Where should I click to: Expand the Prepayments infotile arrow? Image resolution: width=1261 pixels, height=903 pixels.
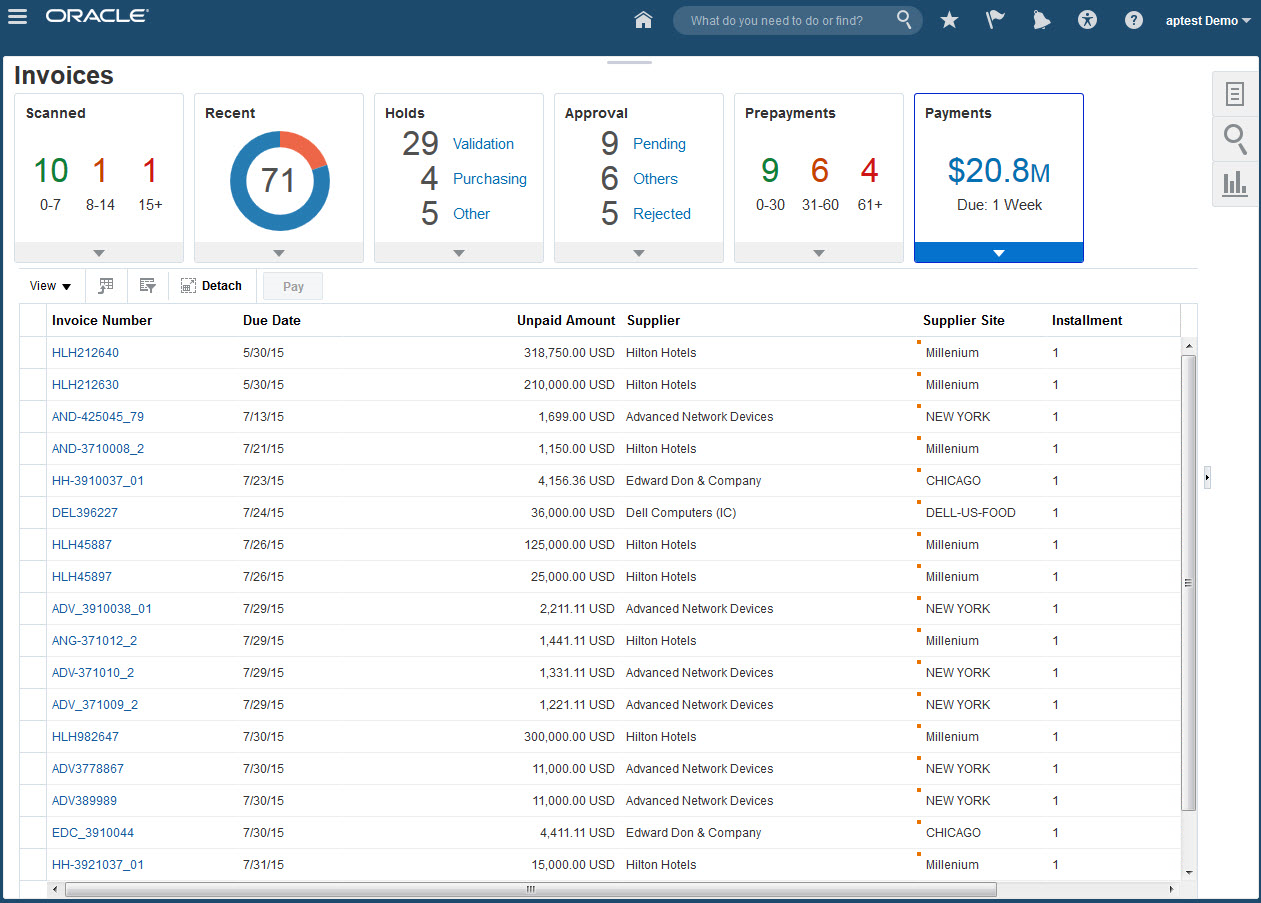(x=819, y=253)
